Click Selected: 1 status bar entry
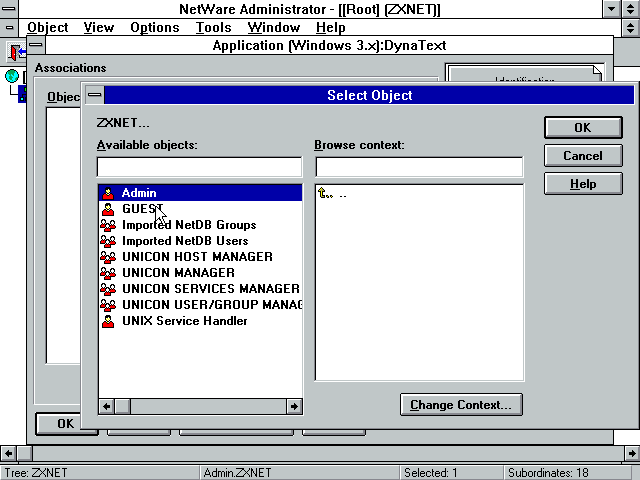Viewport: 640px width, 480px height. (431, 473)
